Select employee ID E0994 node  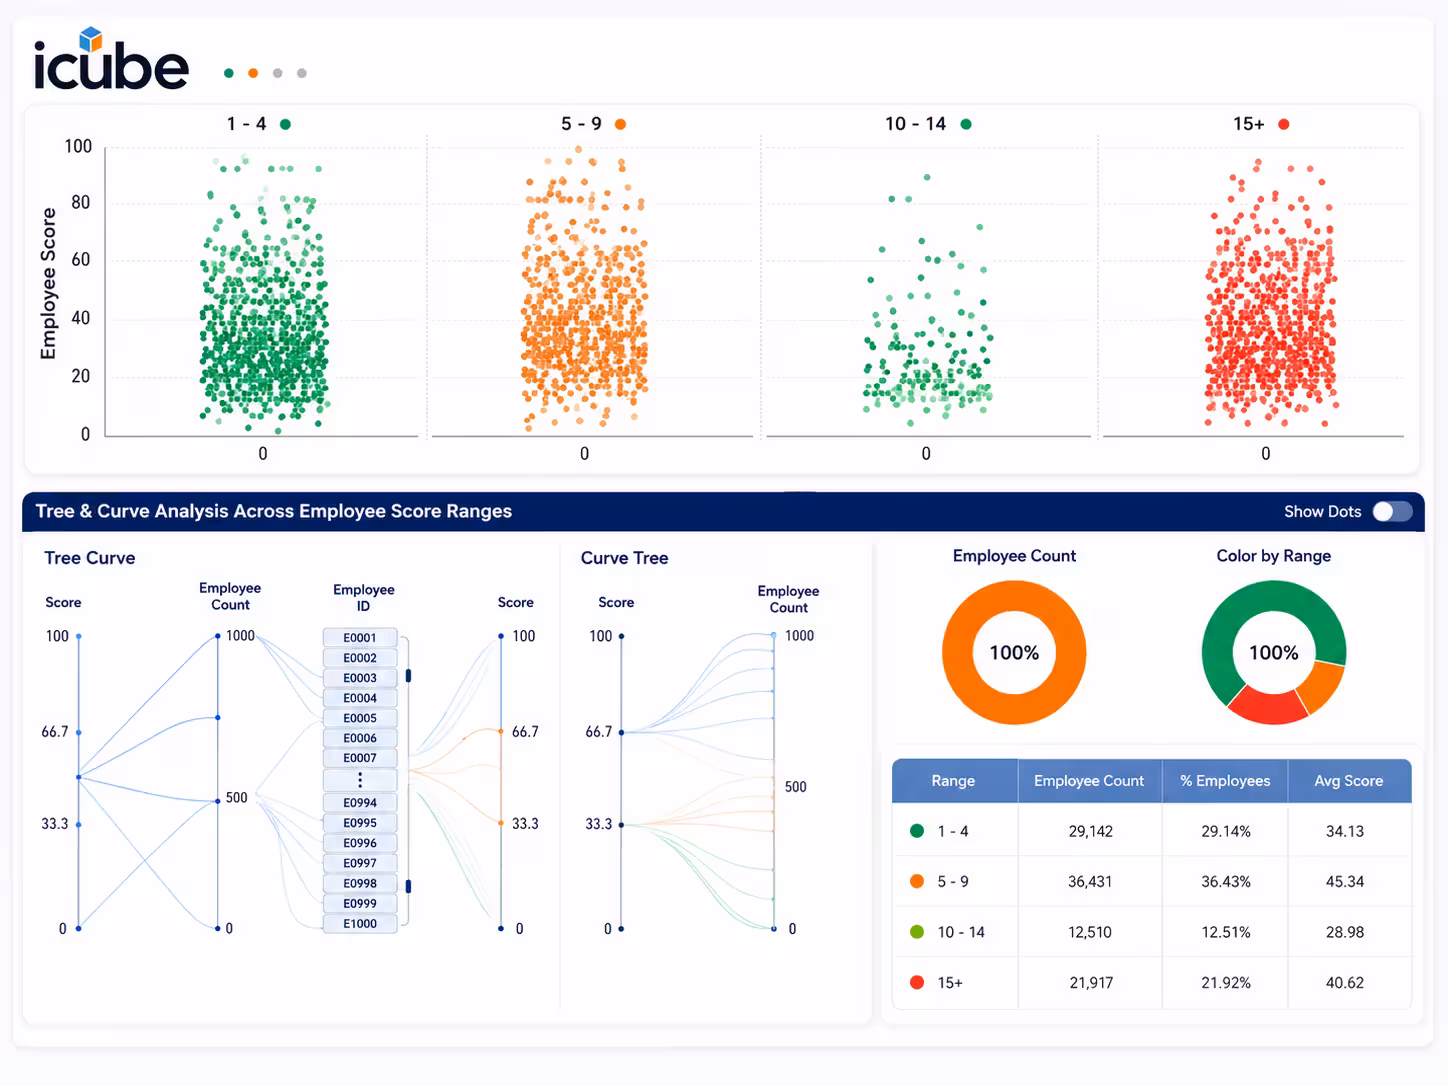[360, 803]
